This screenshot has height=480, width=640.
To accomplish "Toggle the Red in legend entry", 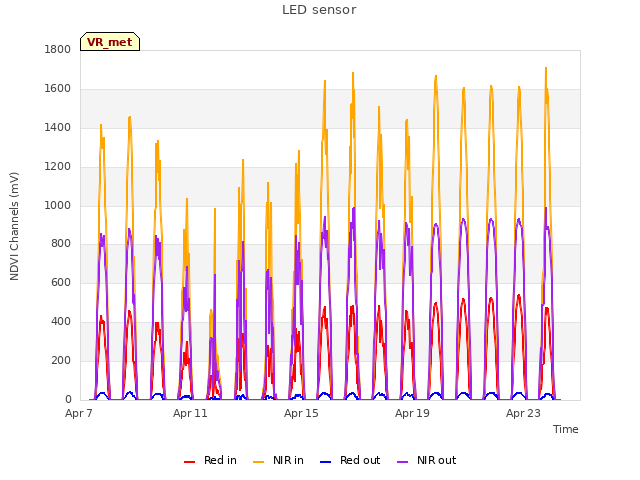I will (x=210, y=460).
